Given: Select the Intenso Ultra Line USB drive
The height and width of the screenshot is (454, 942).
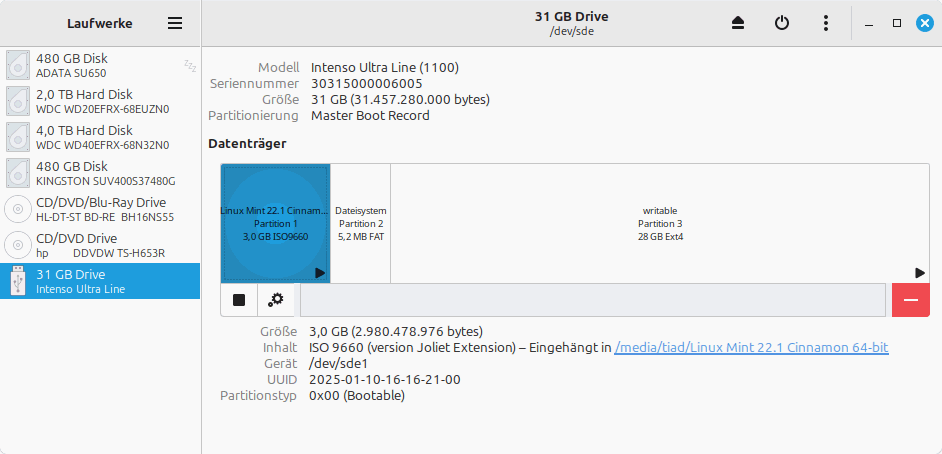Looking at the screenshot, I should 100,281.
